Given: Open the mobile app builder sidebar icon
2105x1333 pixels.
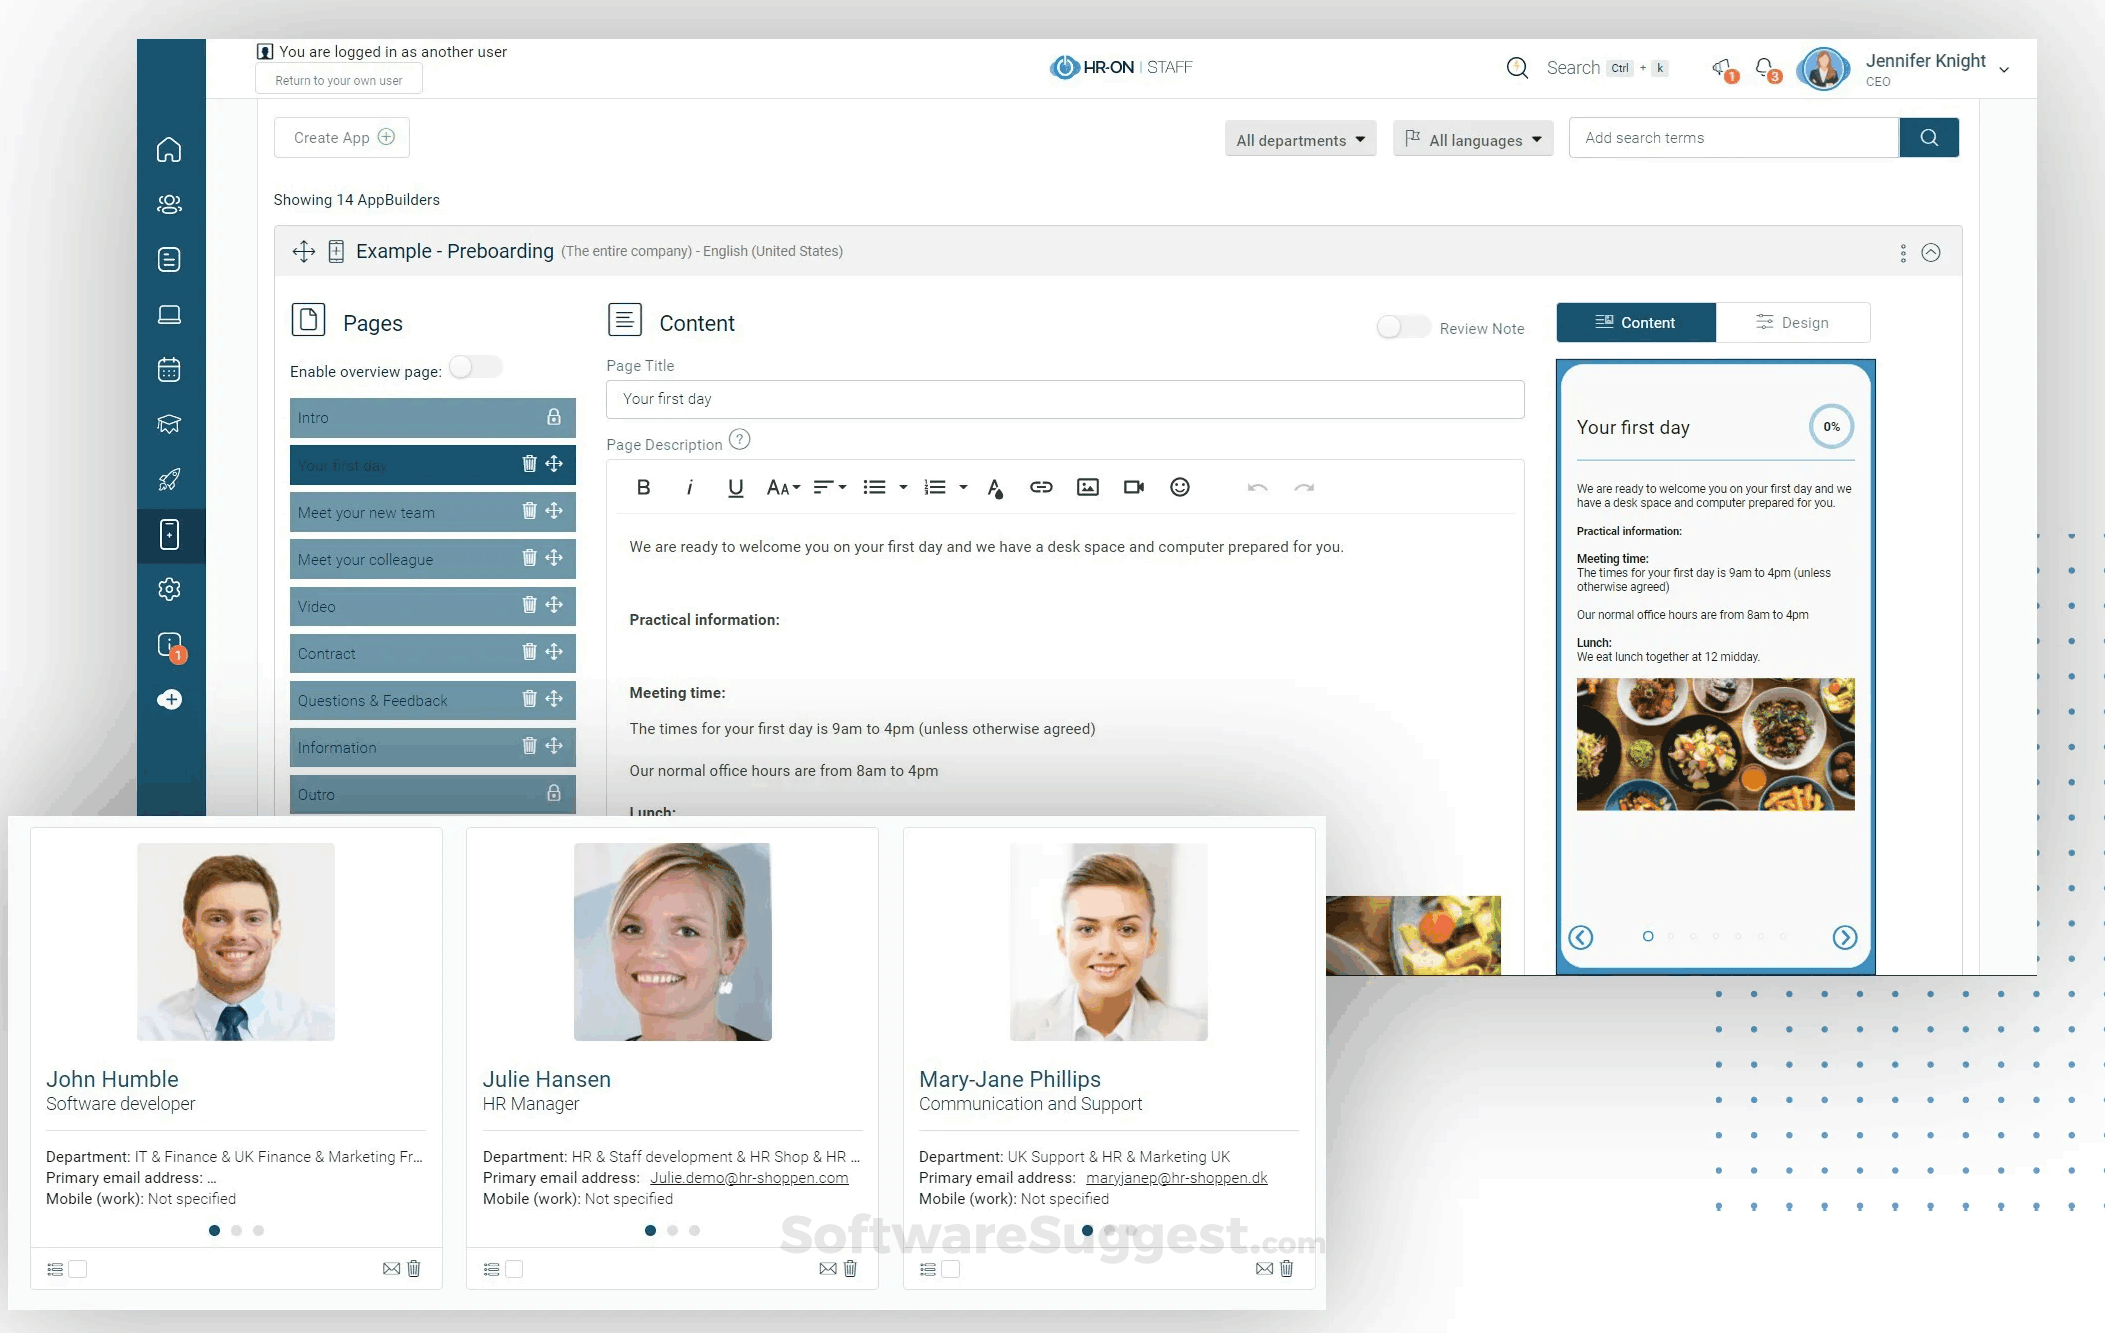Looking at the screenshot, I should [170, 535].
